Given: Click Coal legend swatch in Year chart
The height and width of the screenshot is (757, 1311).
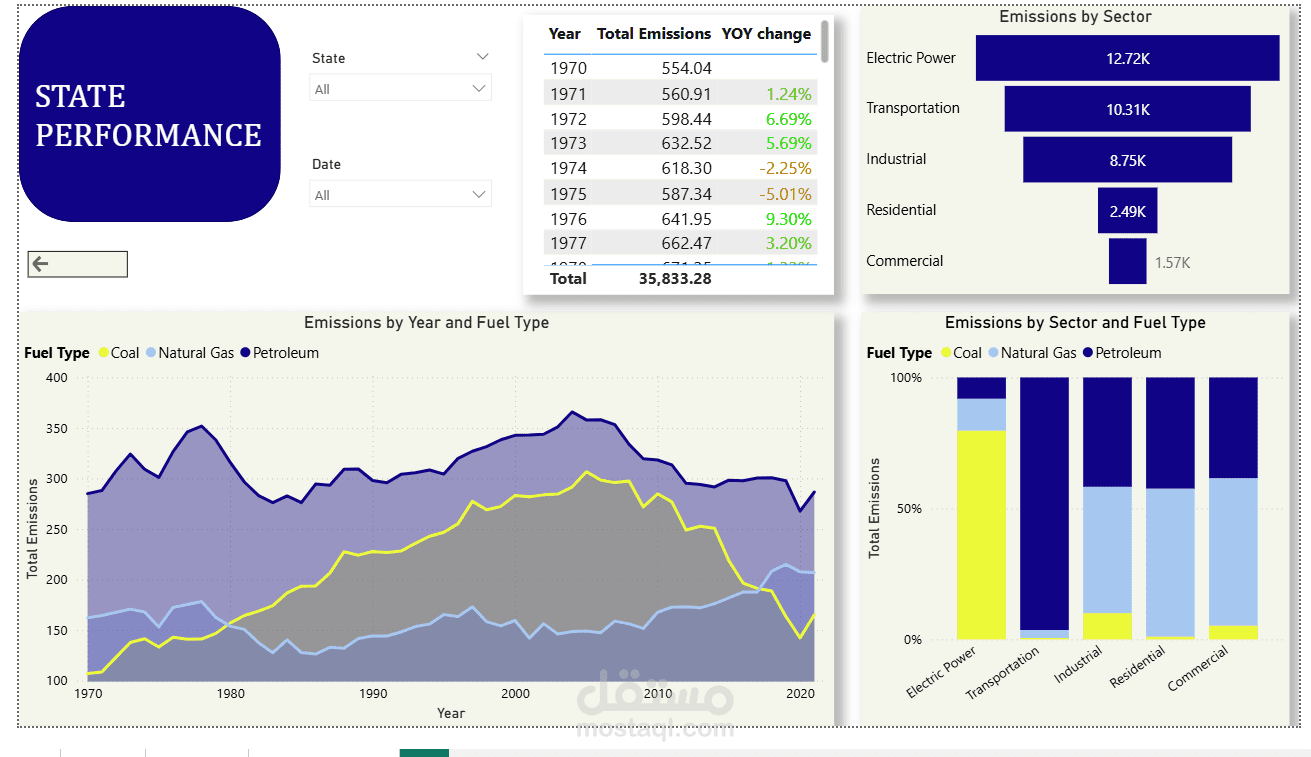Looking at the screenshot, I should click(x=102, y=353).
